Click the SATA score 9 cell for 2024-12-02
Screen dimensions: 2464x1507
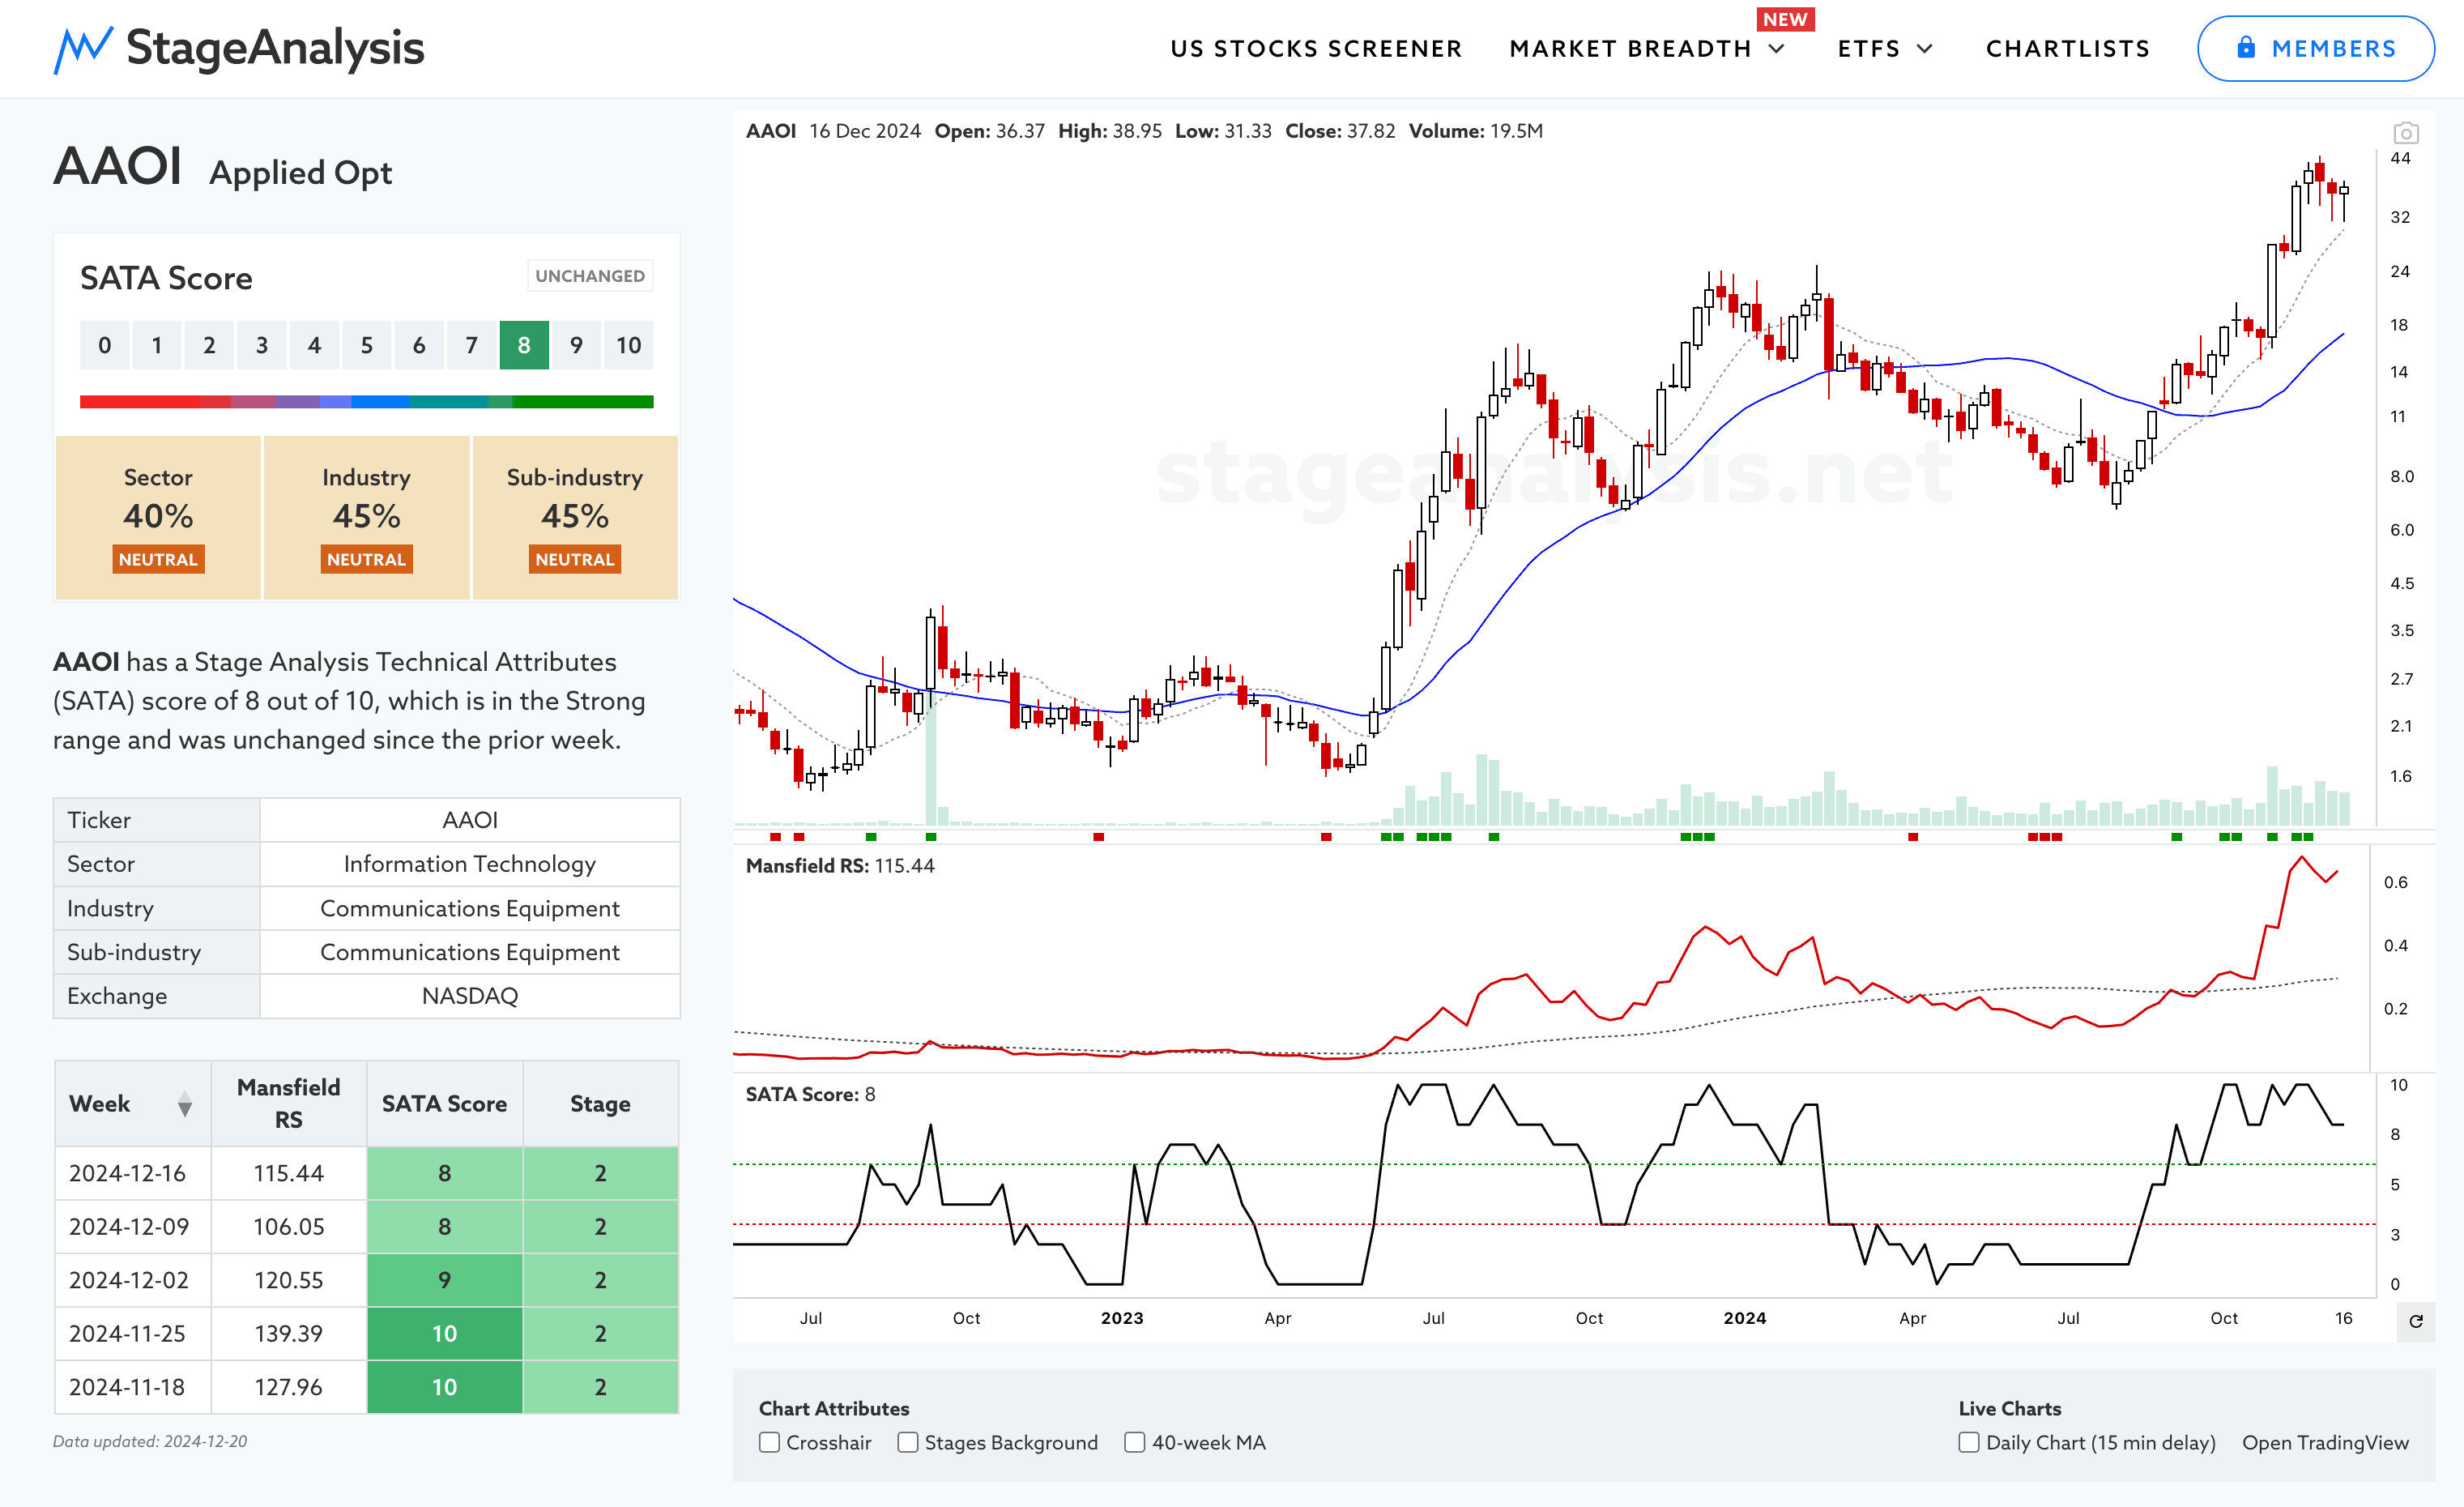(x=444, y=1280)
